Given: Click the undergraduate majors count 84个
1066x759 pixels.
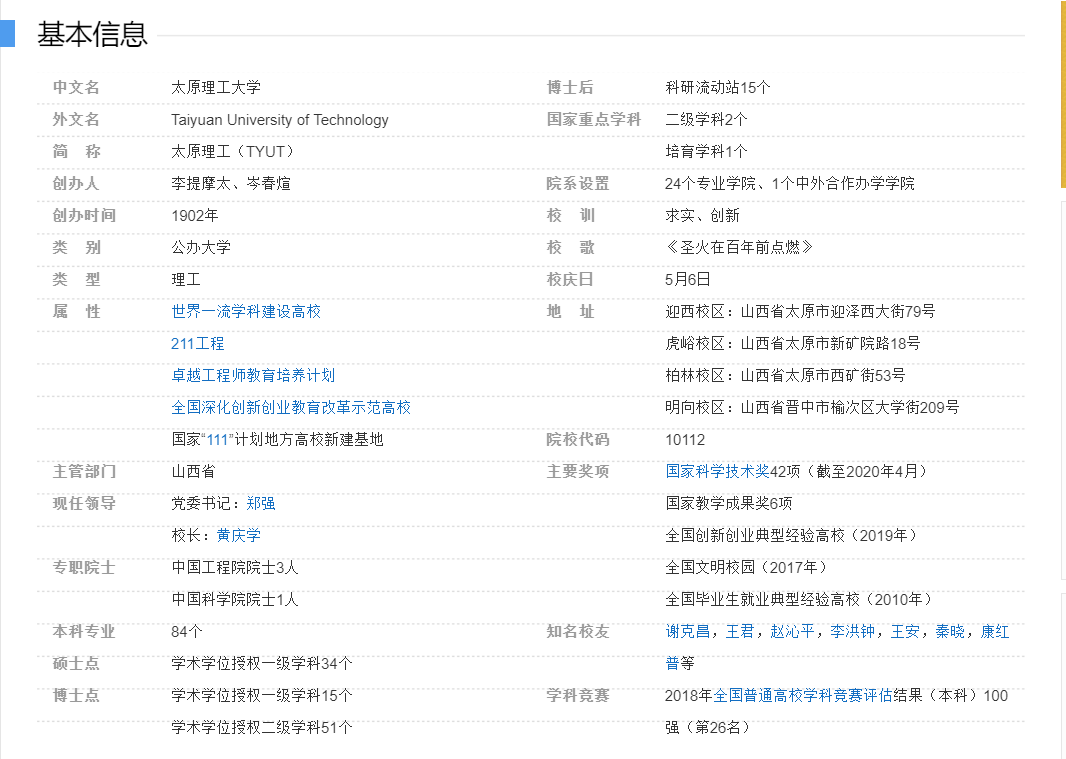Looking at the screenshot, I should pyautogui.click(x=187, y=631).
